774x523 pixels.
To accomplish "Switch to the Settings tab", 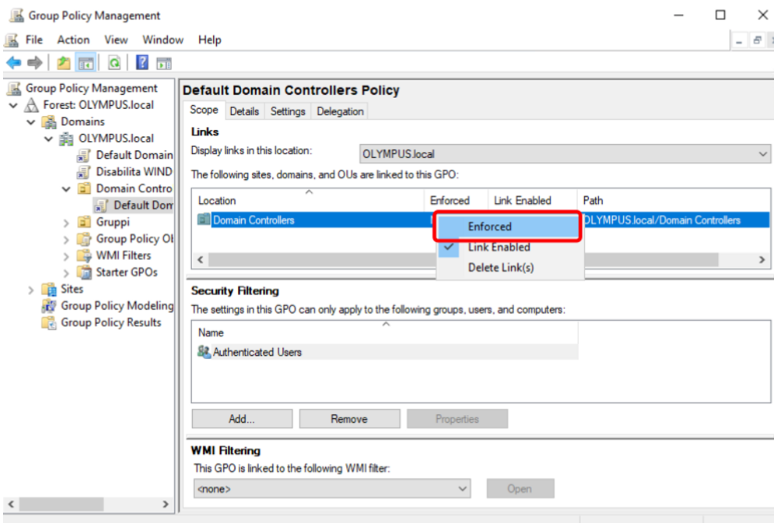I will point(287,111).
